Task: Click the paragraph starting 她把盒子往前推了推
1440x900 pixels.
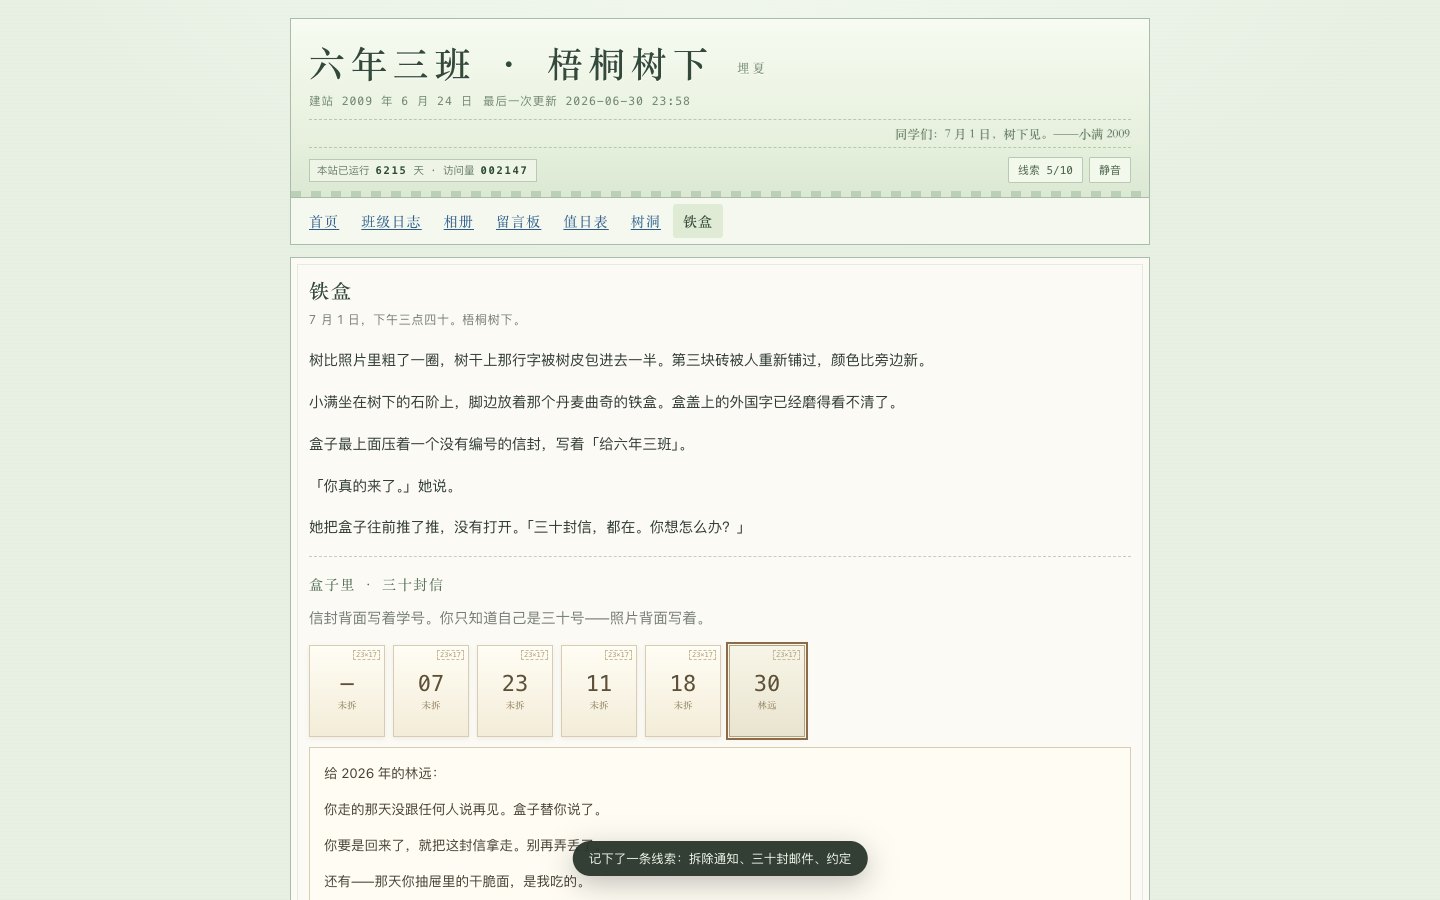Action: [x=528, y=527]
